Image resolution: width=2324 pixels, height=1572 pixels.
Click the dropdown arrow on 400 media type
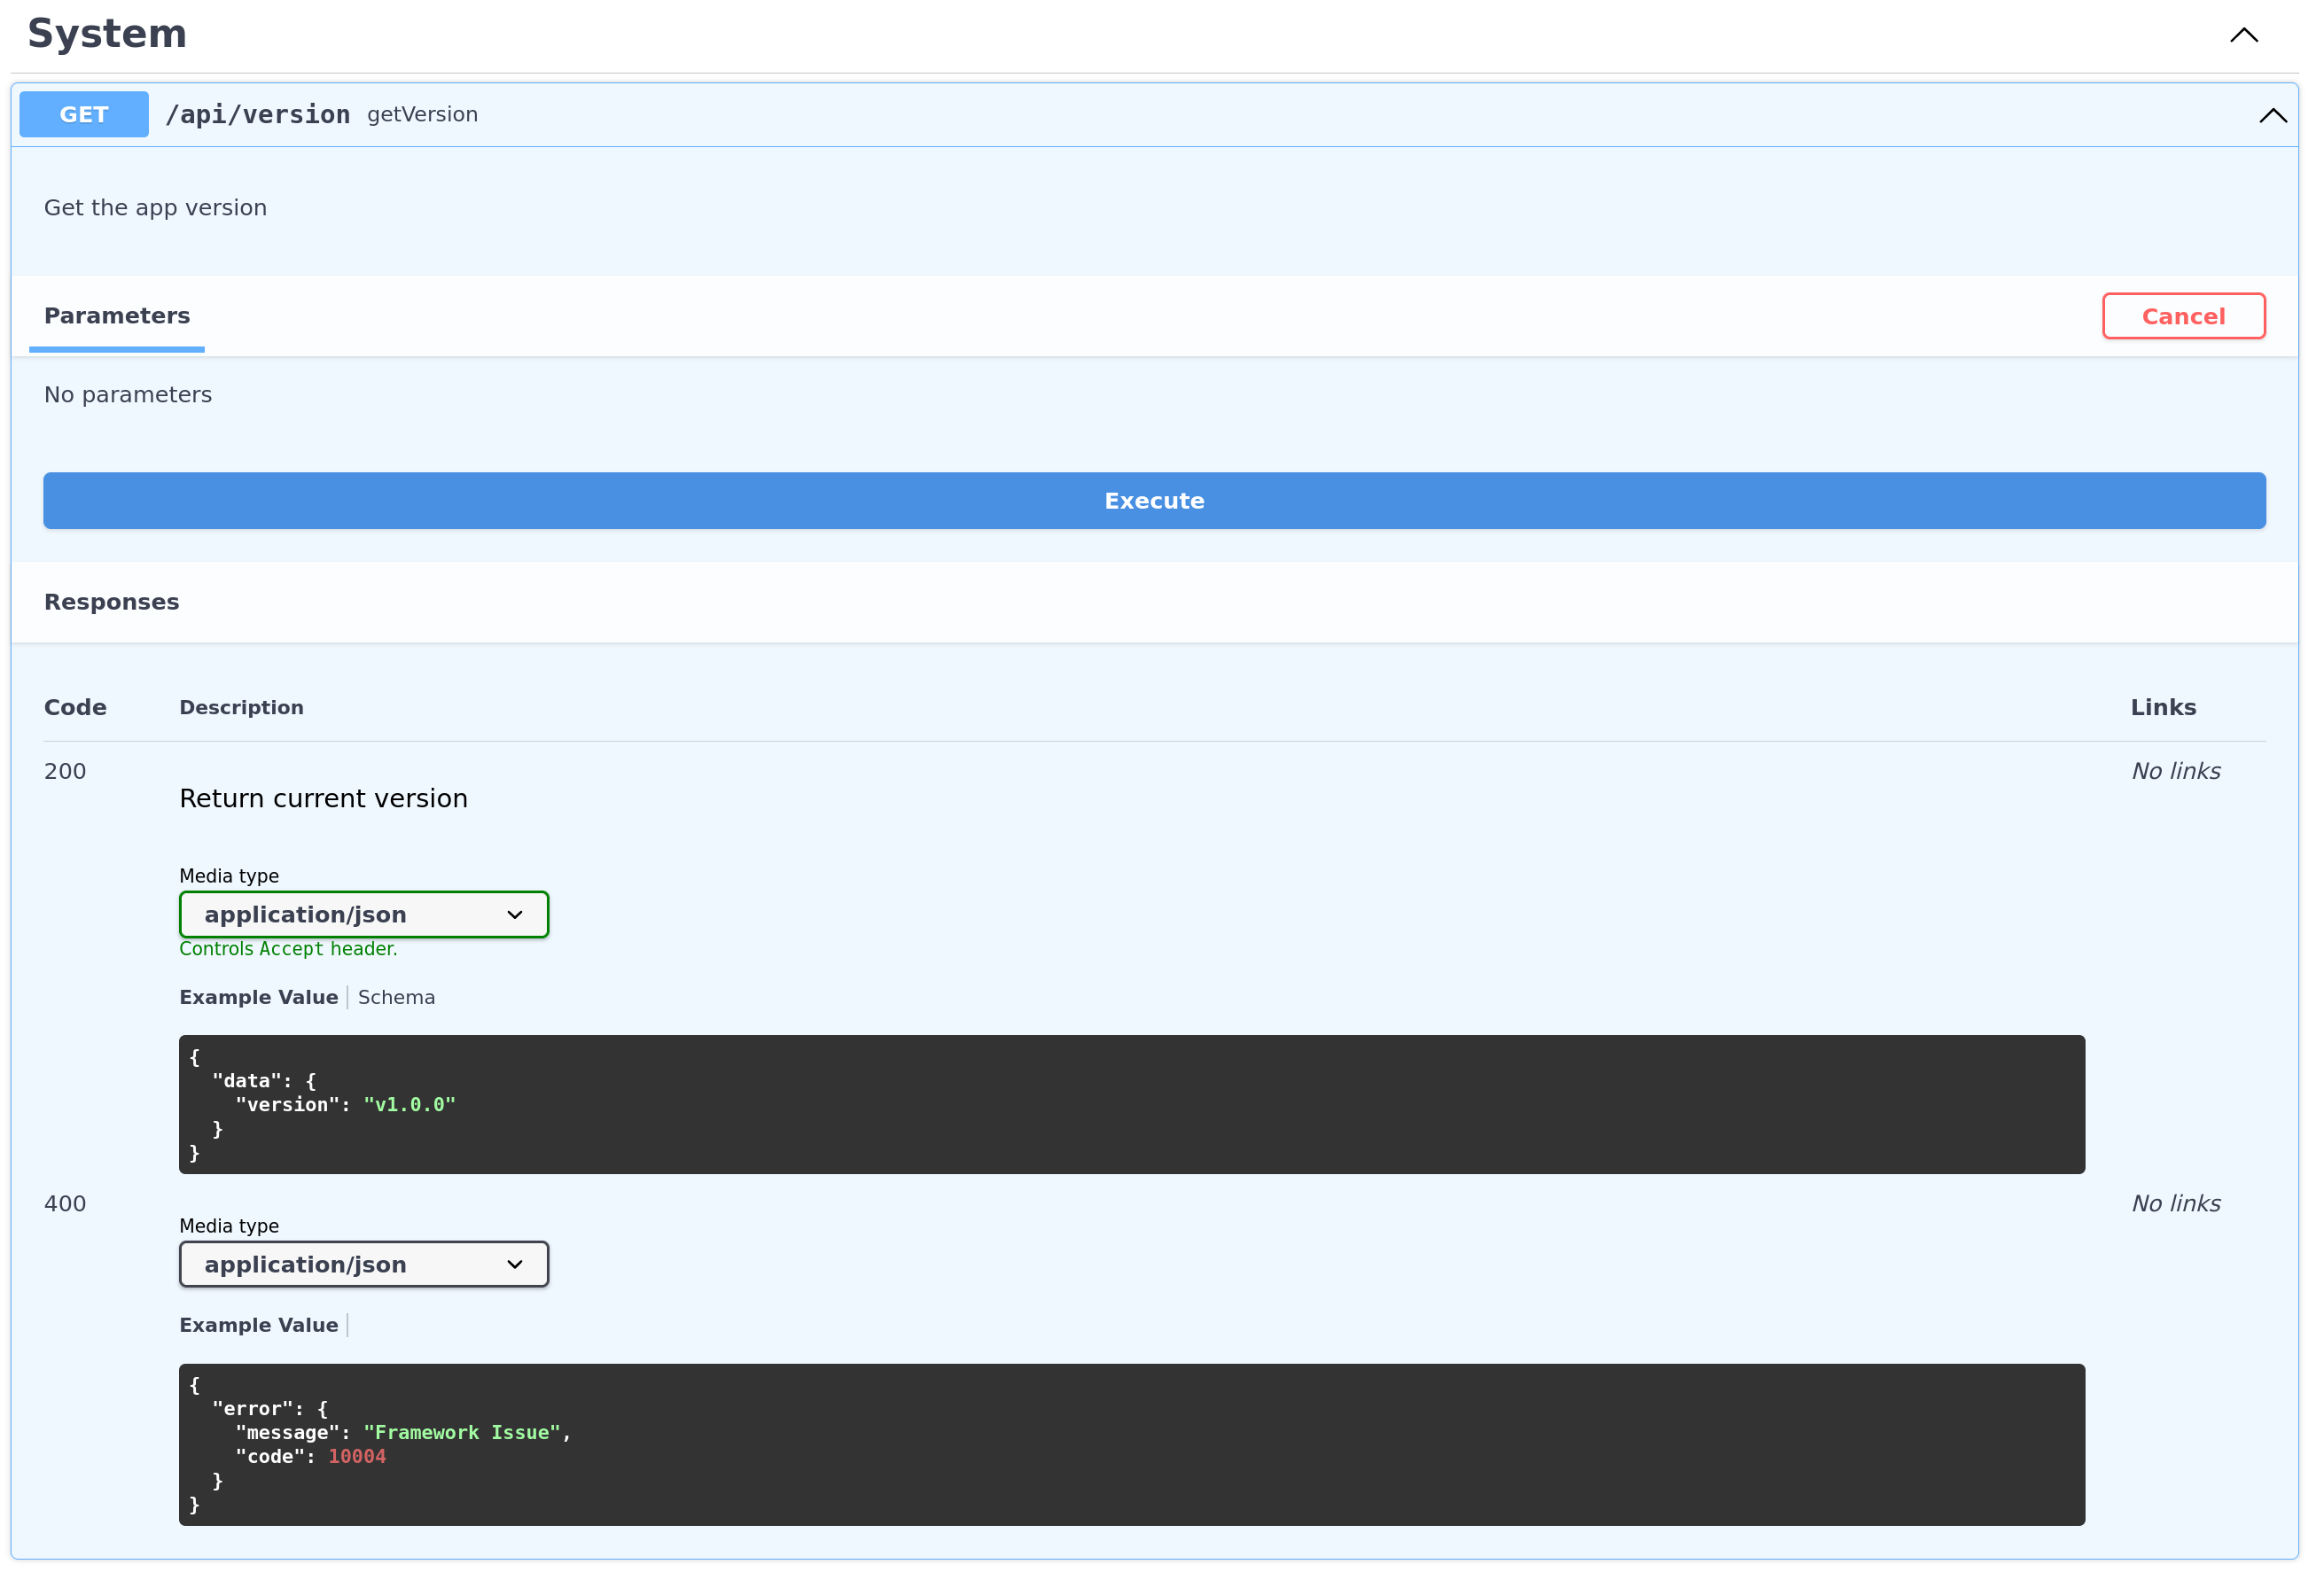coord(515,1265)
